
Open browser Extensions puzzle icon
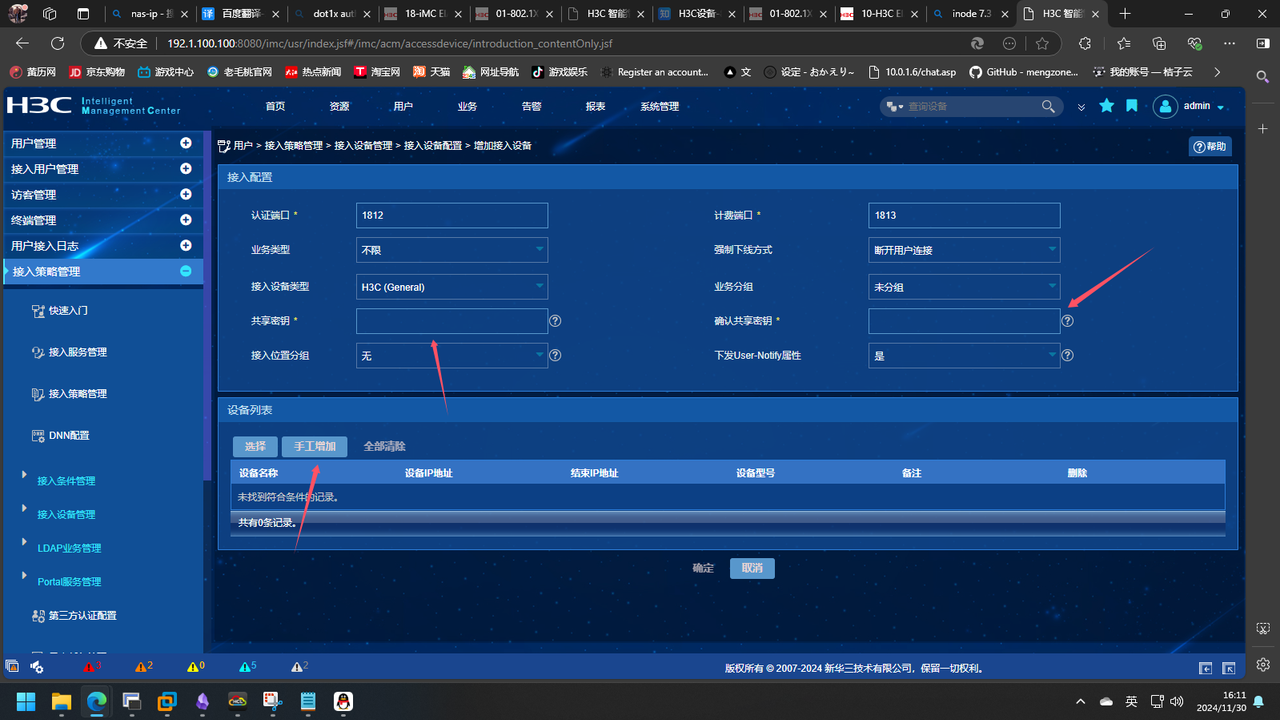click(x=1085, y=43)
